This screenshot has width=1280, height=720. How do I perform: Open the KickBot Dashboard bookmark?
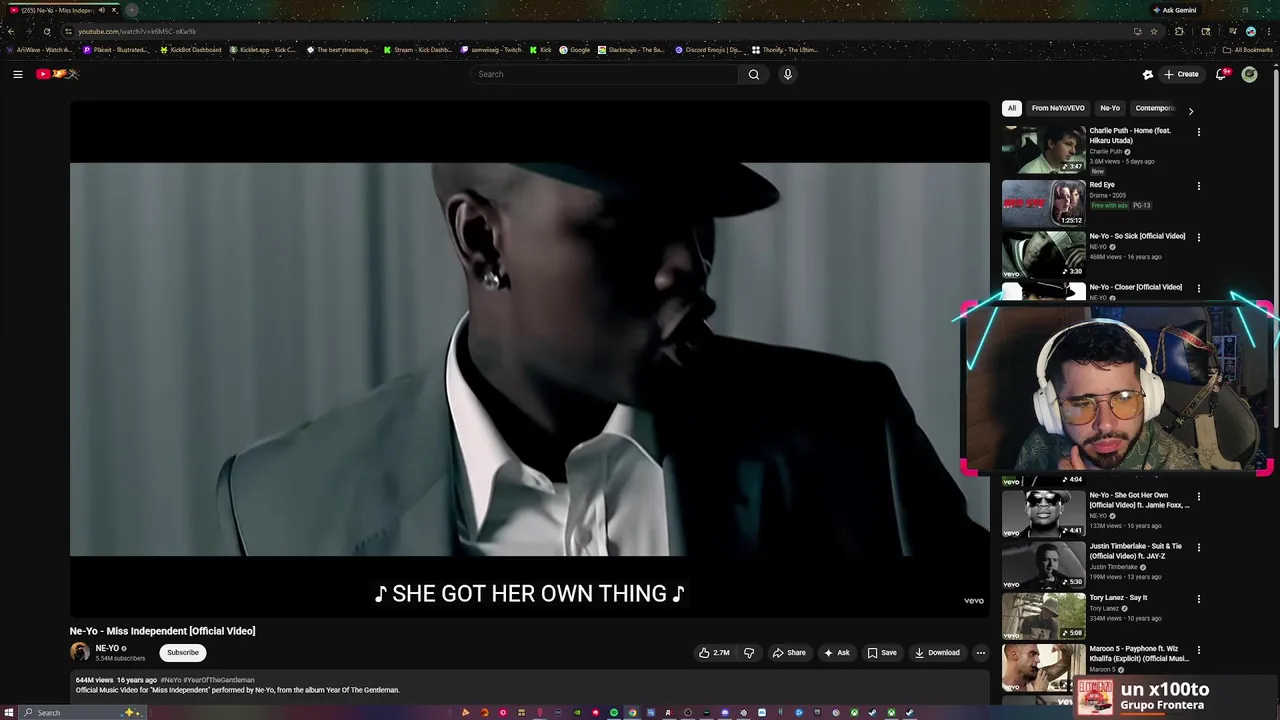point(190,50)
